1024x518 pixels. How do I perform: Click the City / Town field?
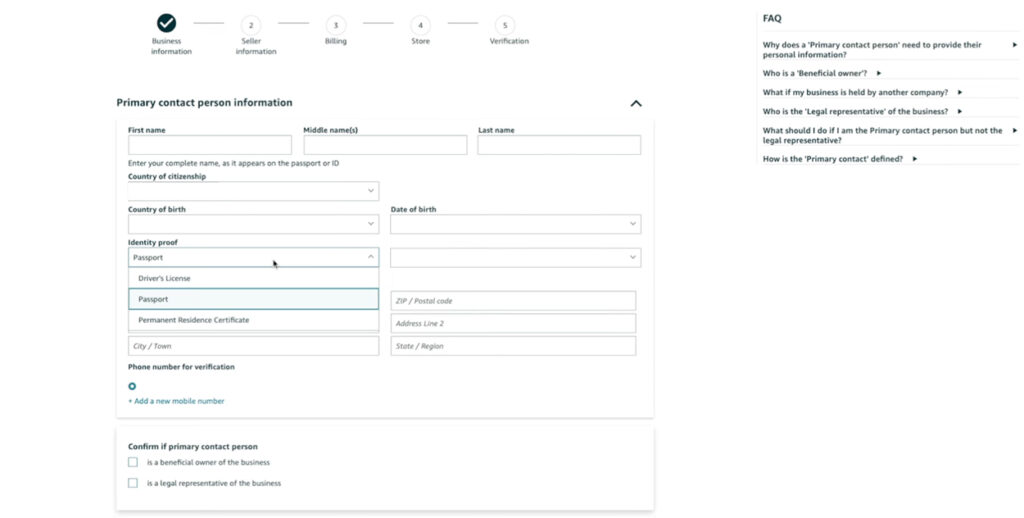pyautogui.click(x=253, y=346)
